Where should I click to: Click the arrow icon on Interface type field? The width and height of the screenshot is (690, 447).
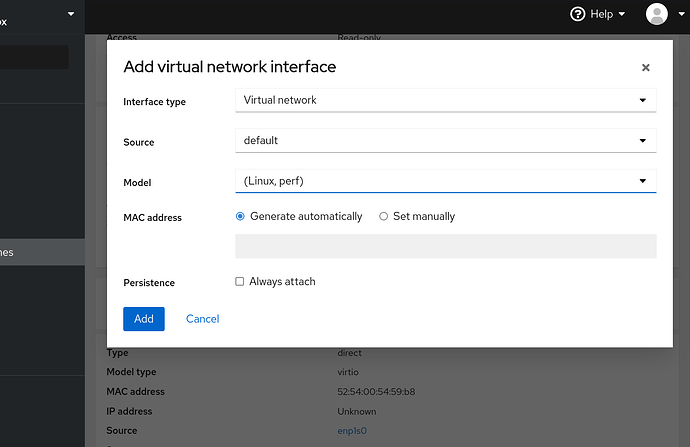642,100
